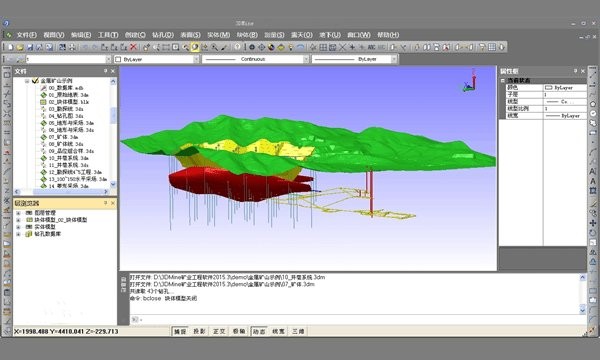Viewport: 600px width, 360px height.
Task: Click the file panel vertical scrollbar down arrow
Action: [x=113, y=184]
